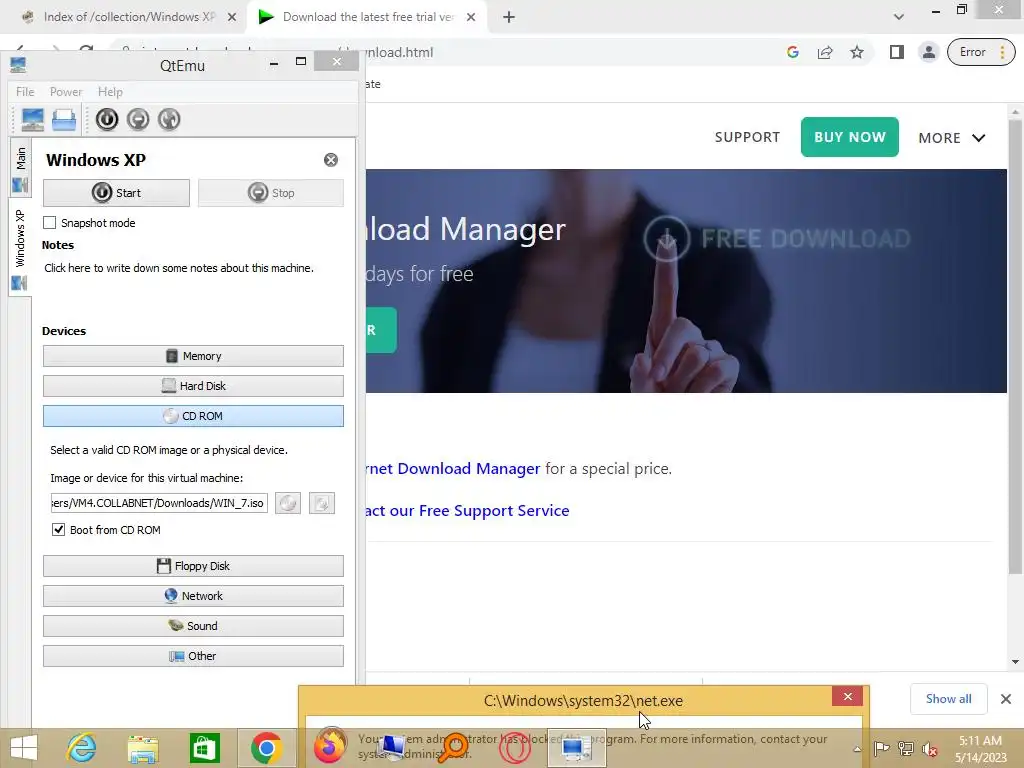Image resolution: width=1024 pixels, height=768 pixels.
Task: Click the Opera taskbar icon
Action: tap(515, 748)
